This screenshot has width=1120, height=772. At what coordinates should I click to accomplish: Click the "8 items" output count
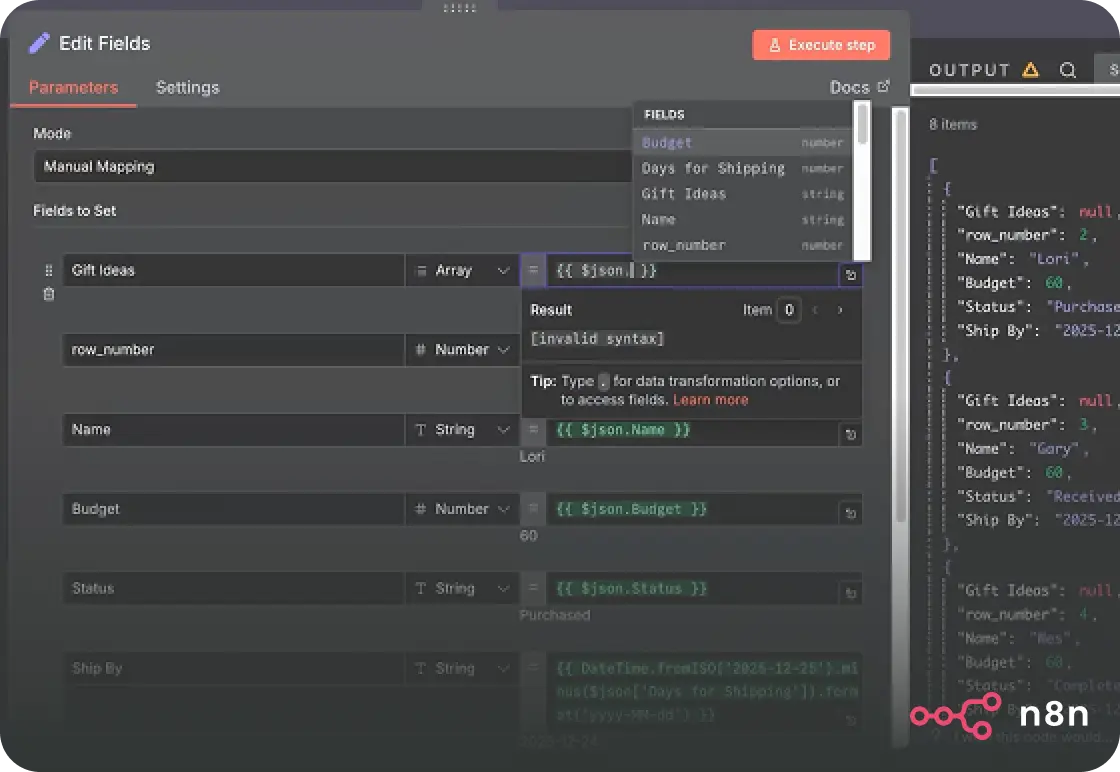click(952, 124)
